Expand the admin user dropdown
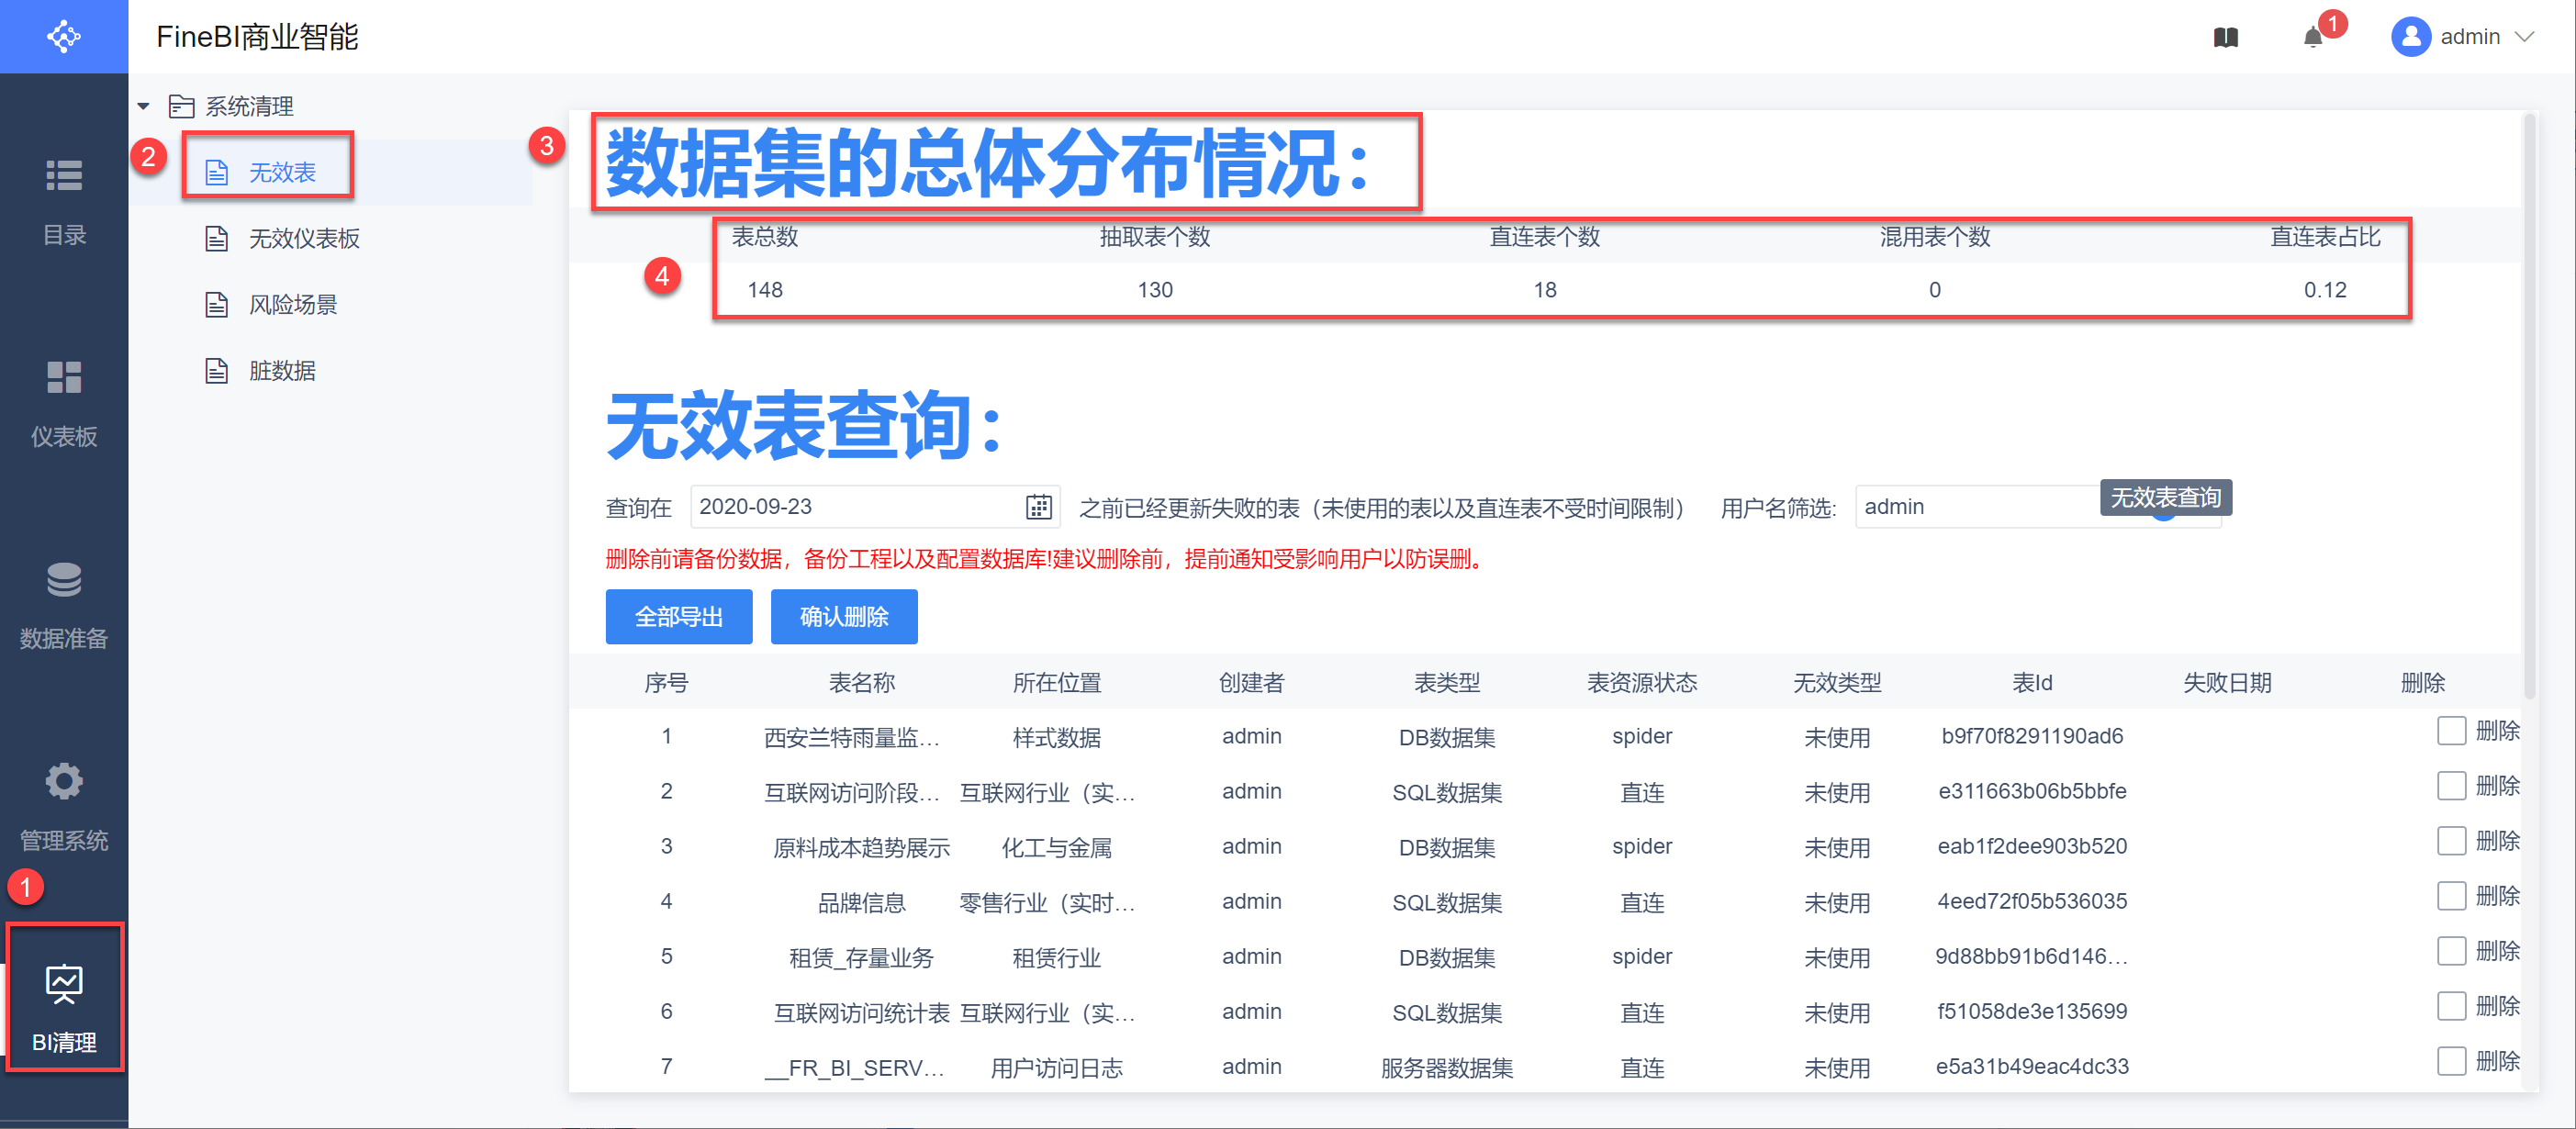 click(x=2524, y=37)
